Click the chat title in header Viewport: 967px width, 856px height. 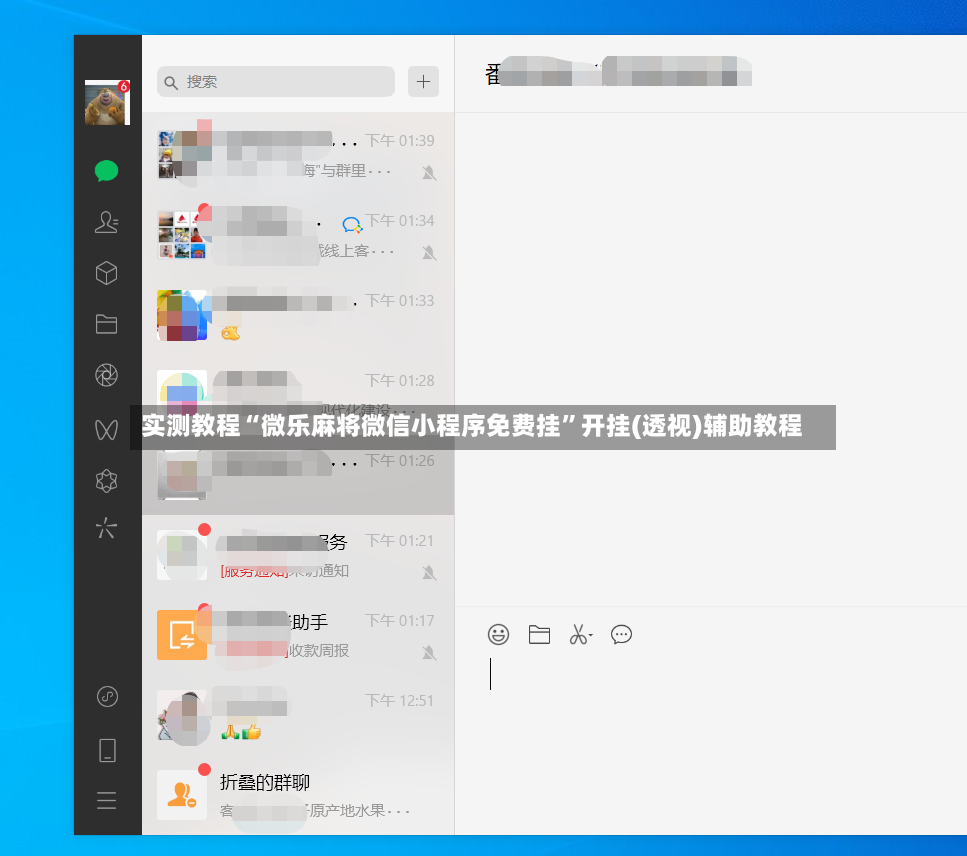coord(618,73)
